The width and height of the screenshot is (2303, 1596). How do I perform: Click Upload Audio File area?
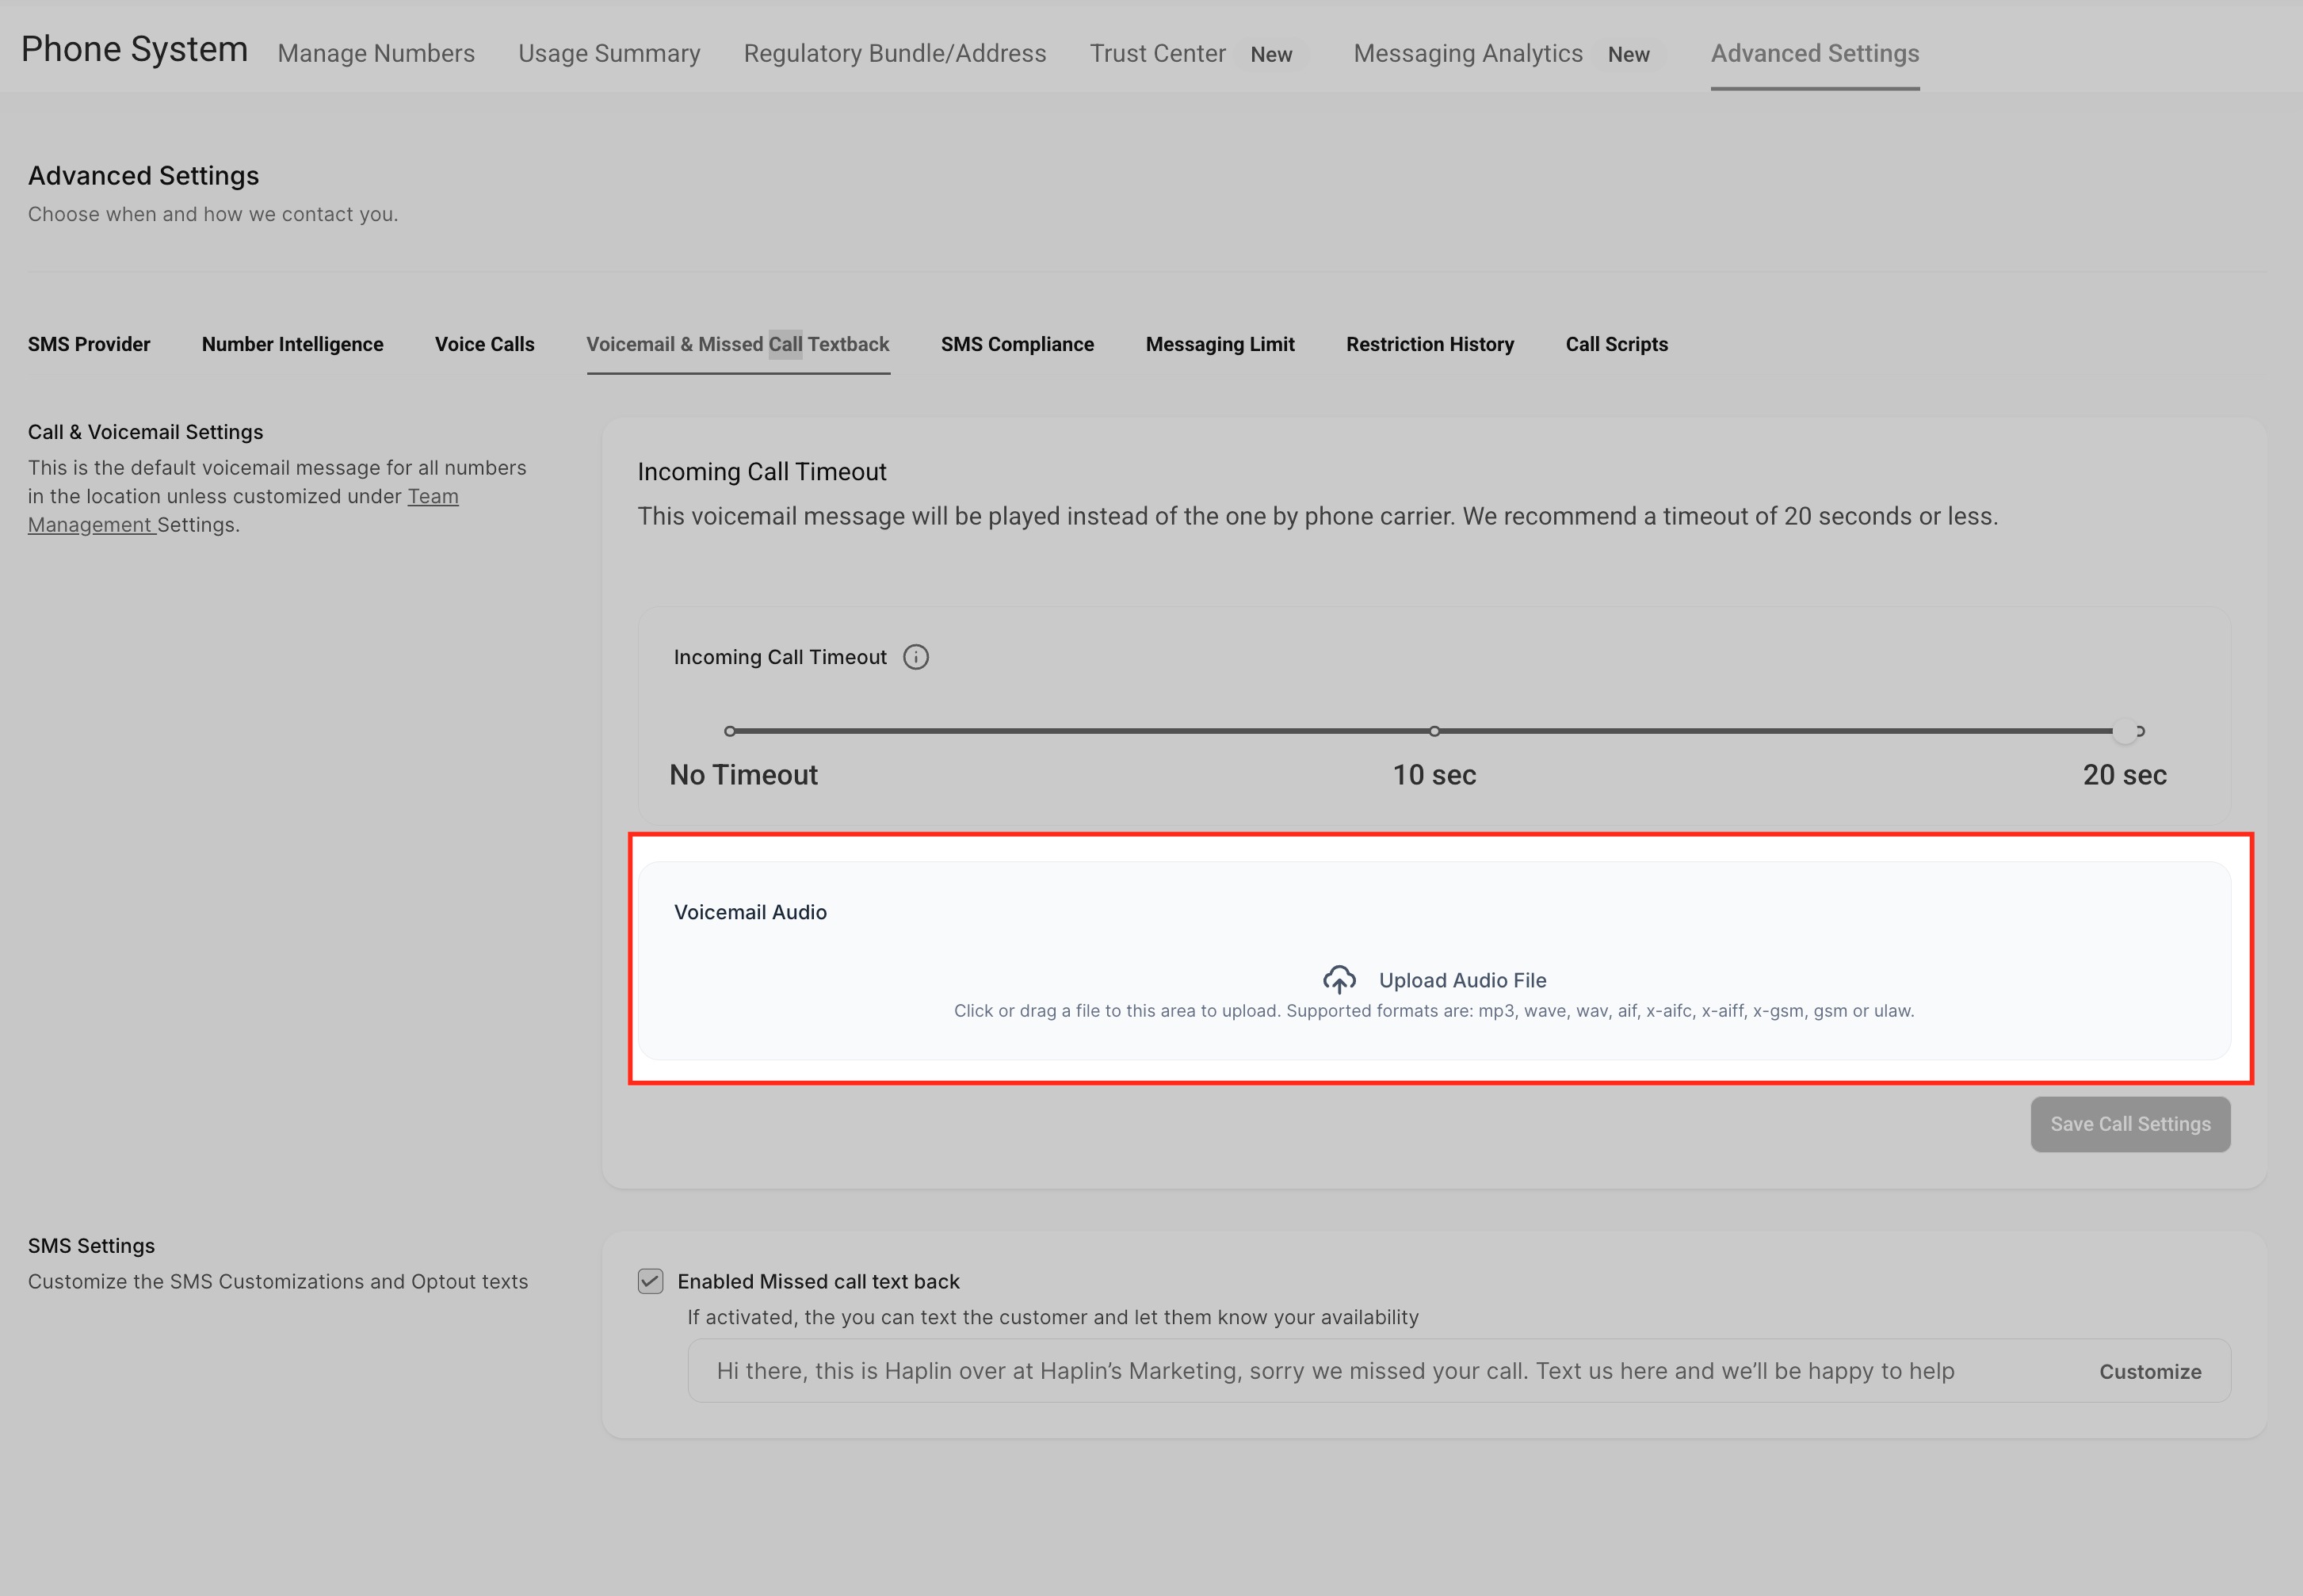(x=1461, y=981)
